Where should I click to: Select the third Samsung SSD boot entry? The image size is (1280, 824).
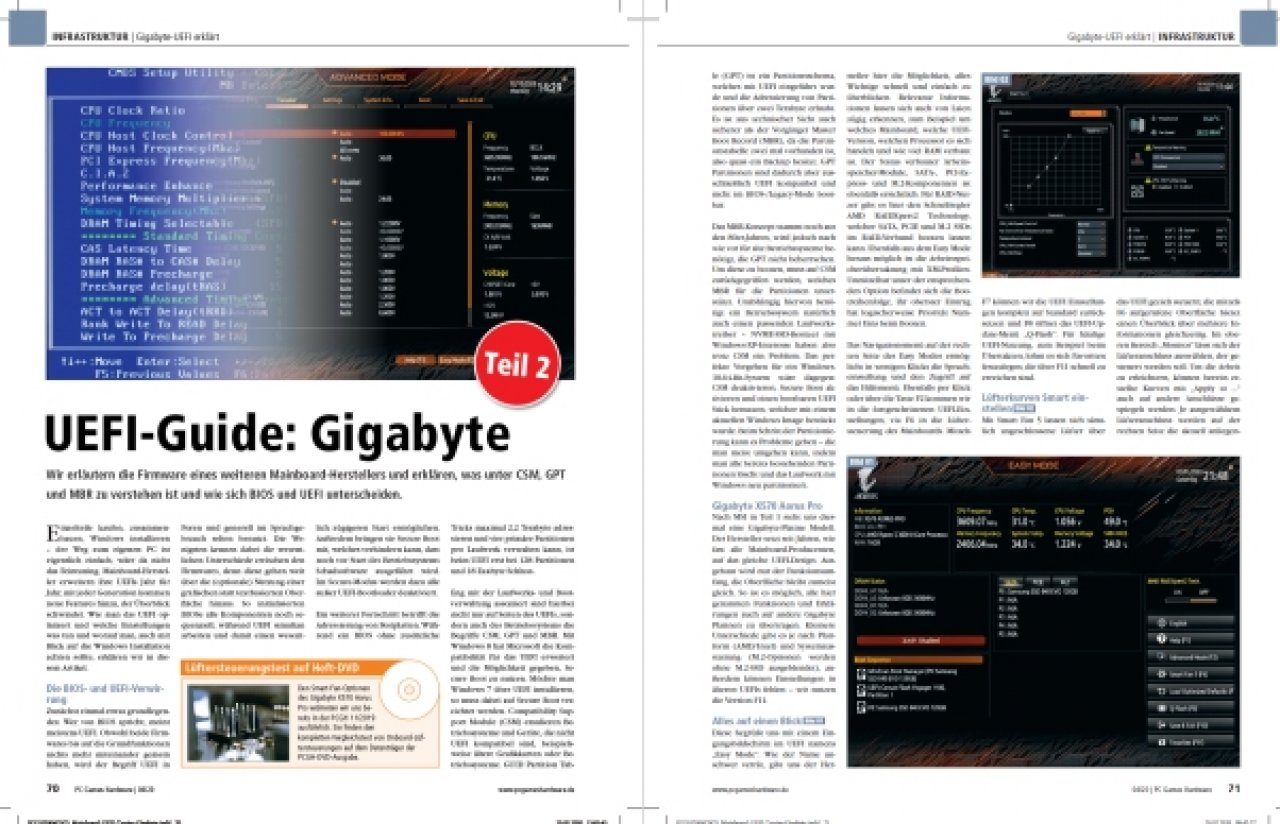coord(902,707)
